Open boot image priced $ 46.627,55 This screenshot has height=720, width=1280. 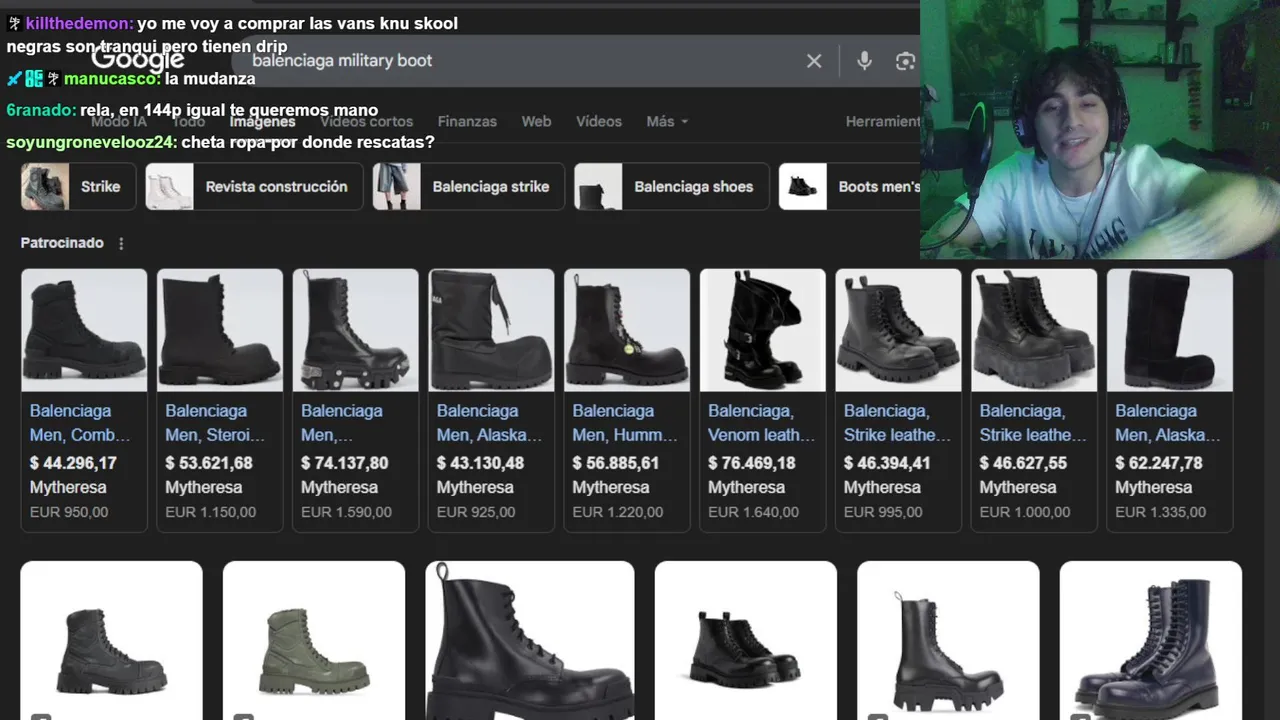point(1034,330)
